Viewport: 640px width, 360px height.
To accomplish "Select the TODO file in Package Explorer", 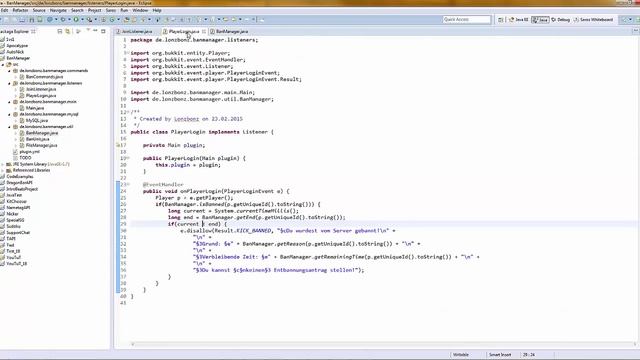I will click(x=25, y=158).
